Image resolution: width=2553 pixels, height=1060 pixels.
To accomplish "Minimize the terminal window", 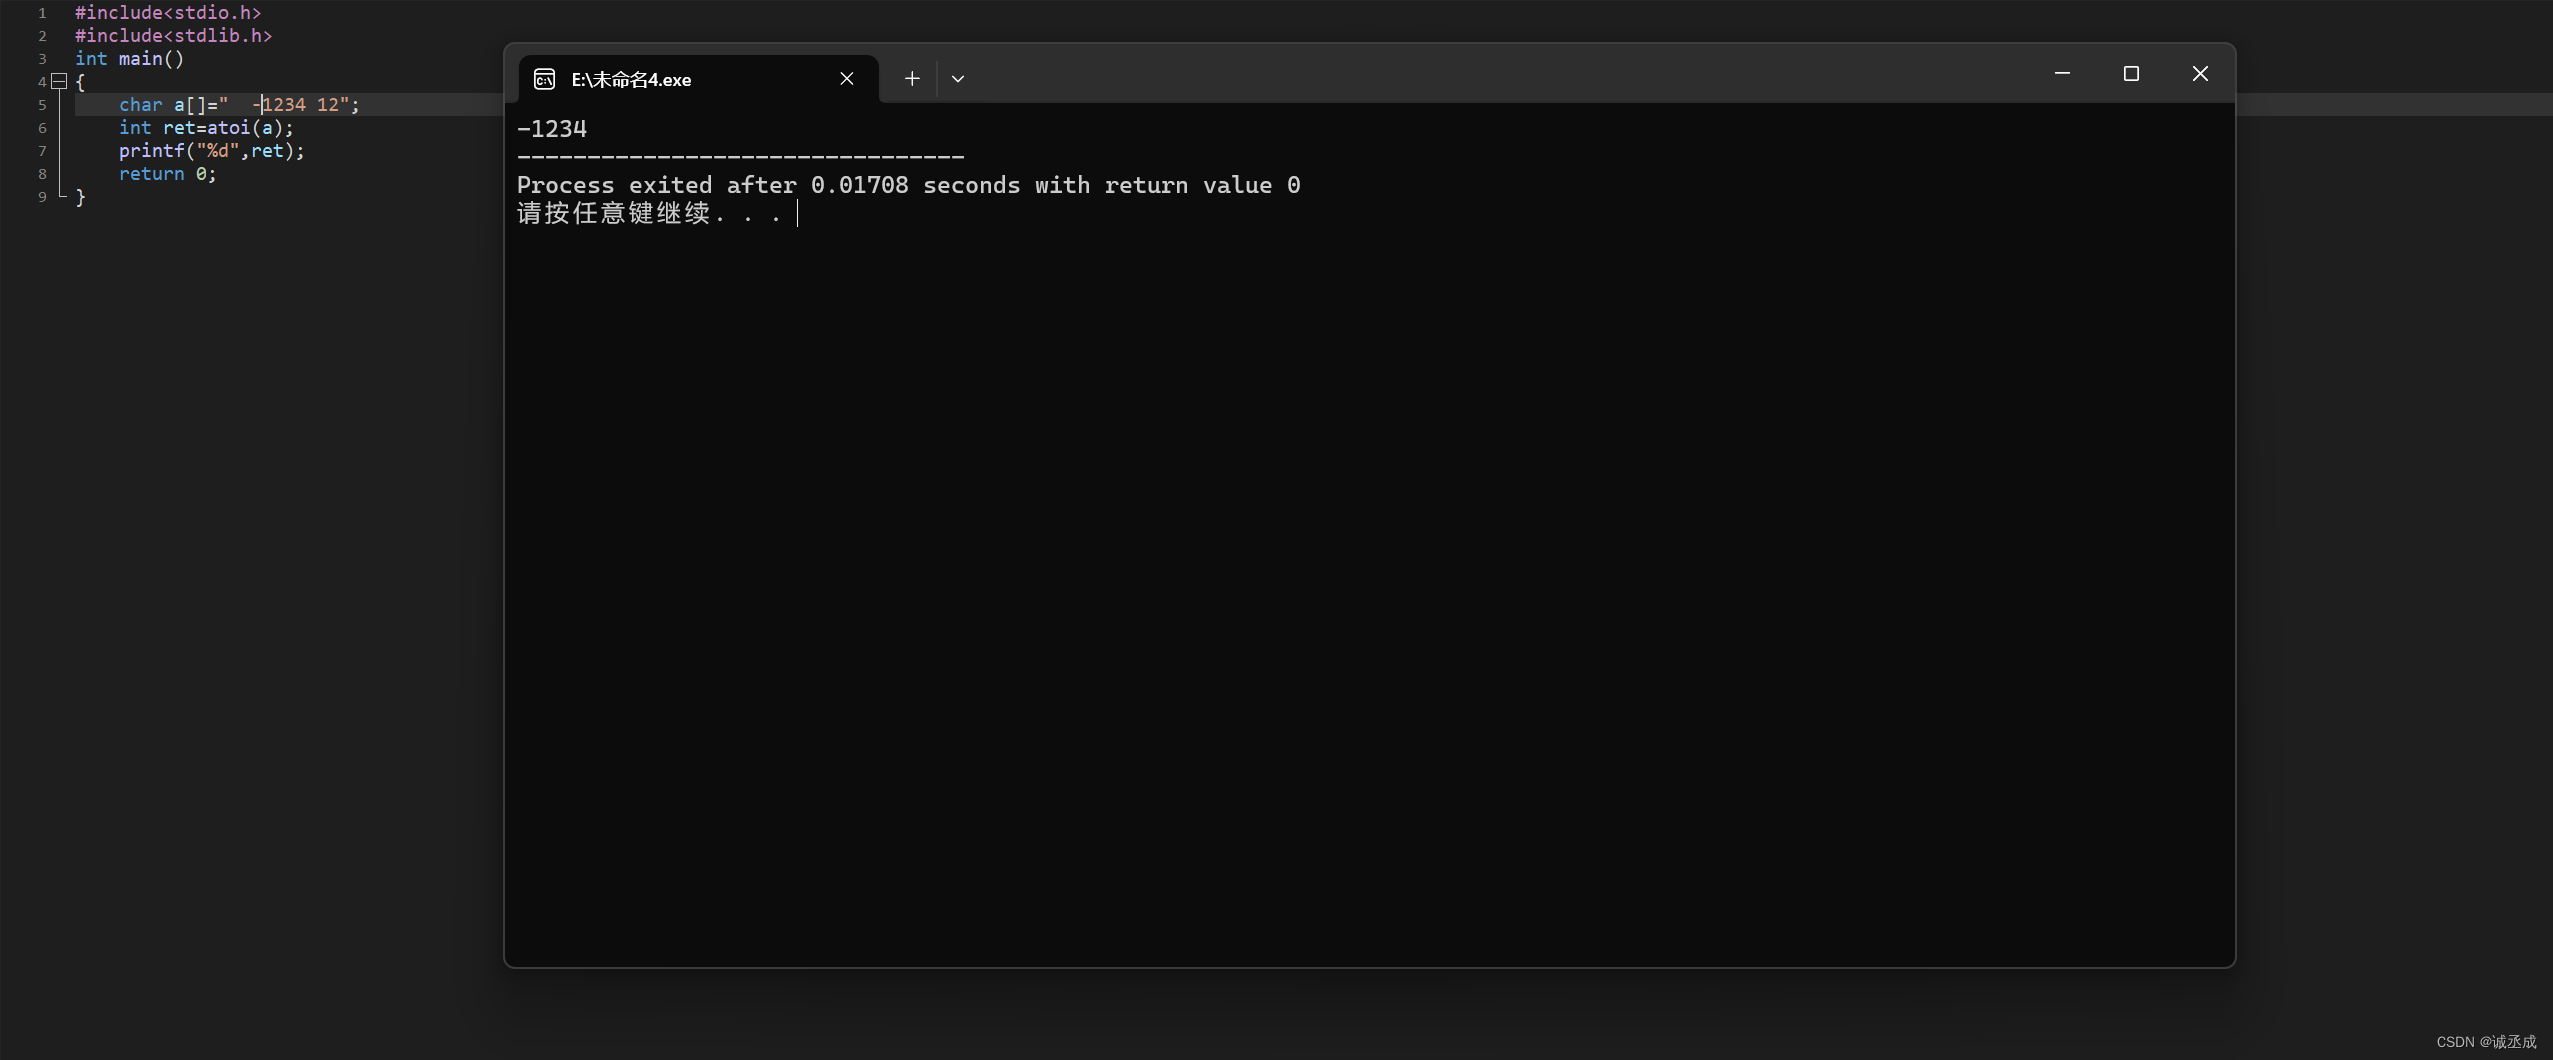I will [2061, 73].
